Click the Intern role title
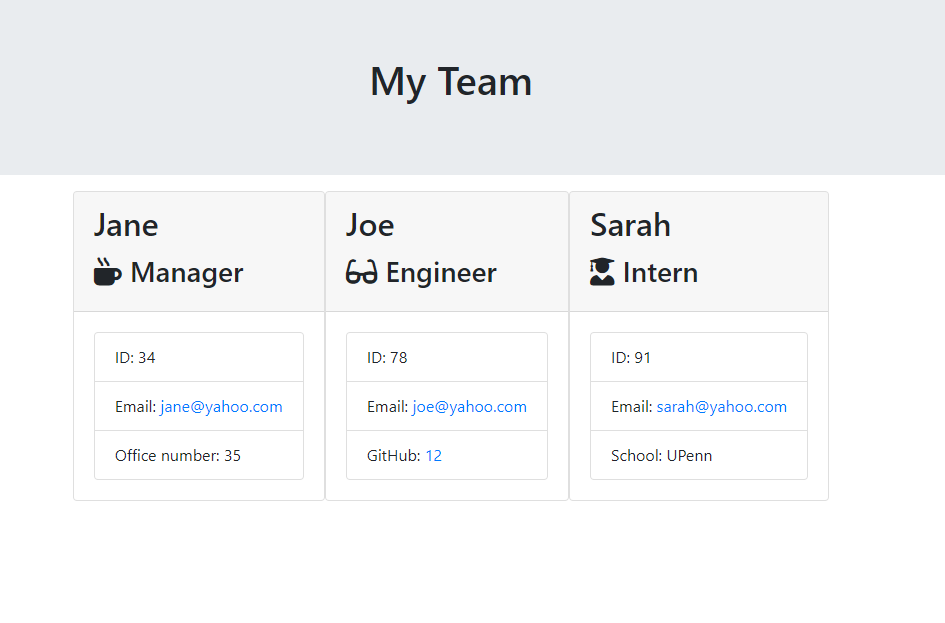 (661, 273)
